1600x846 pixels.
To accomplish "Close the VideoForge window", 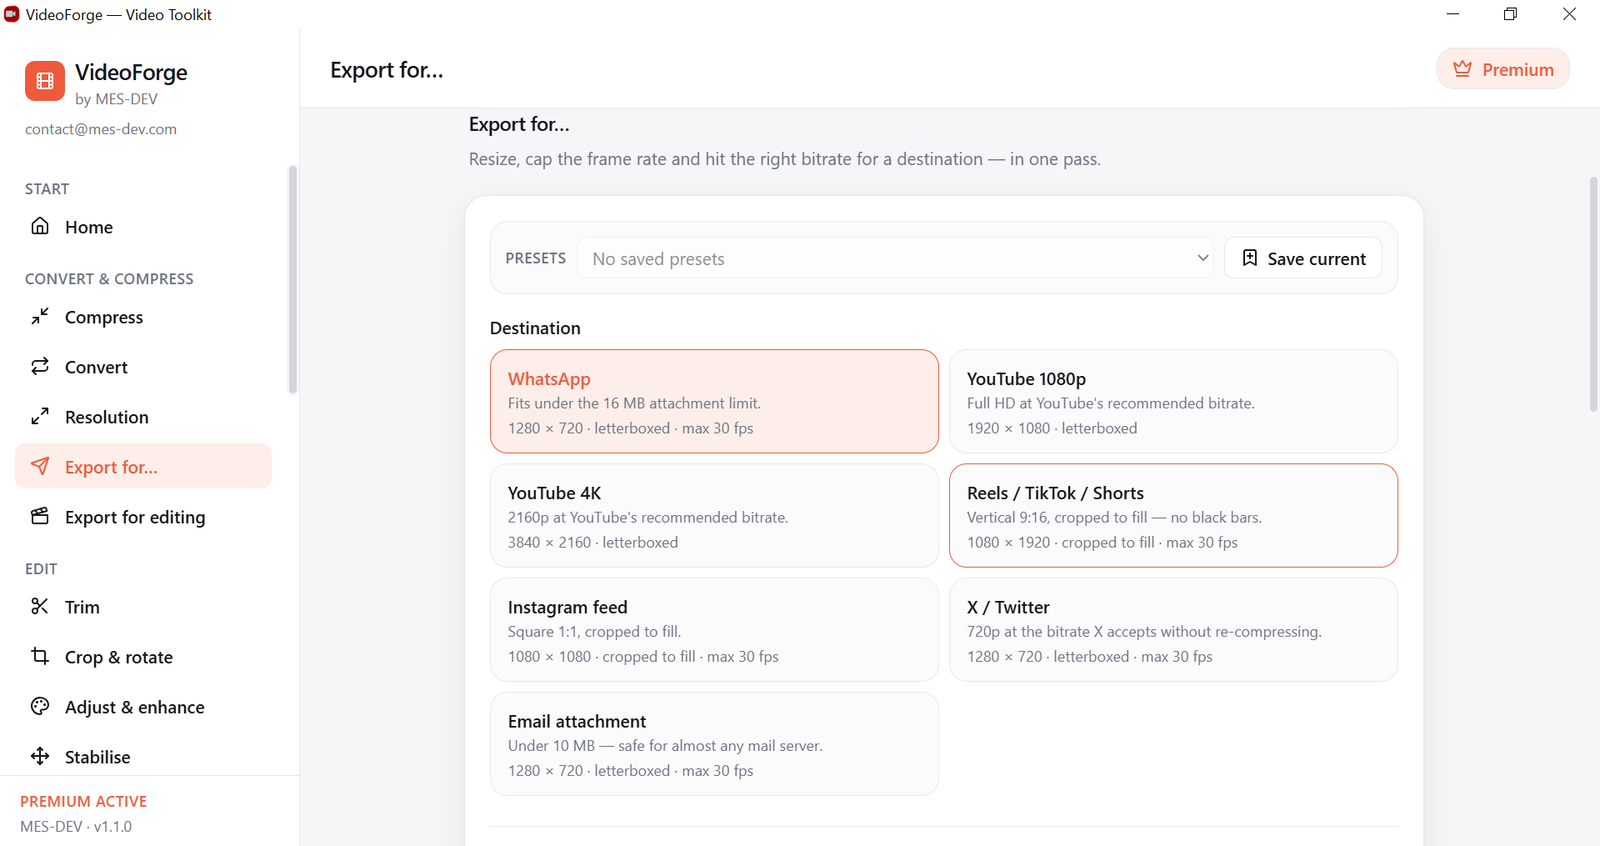I will tap(1570, 14).
